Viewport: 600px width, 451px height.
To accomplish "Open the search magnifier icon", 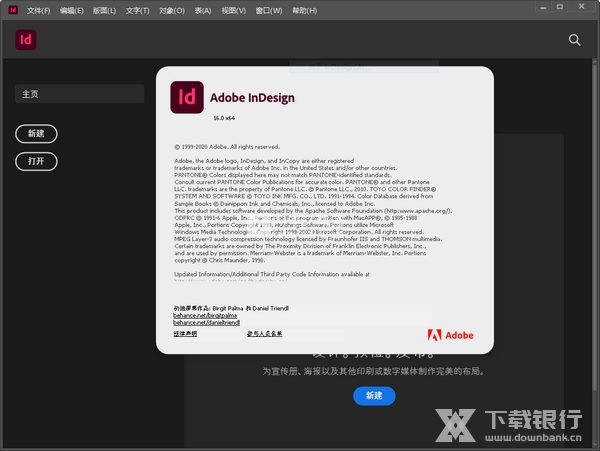I will point(574,40).
